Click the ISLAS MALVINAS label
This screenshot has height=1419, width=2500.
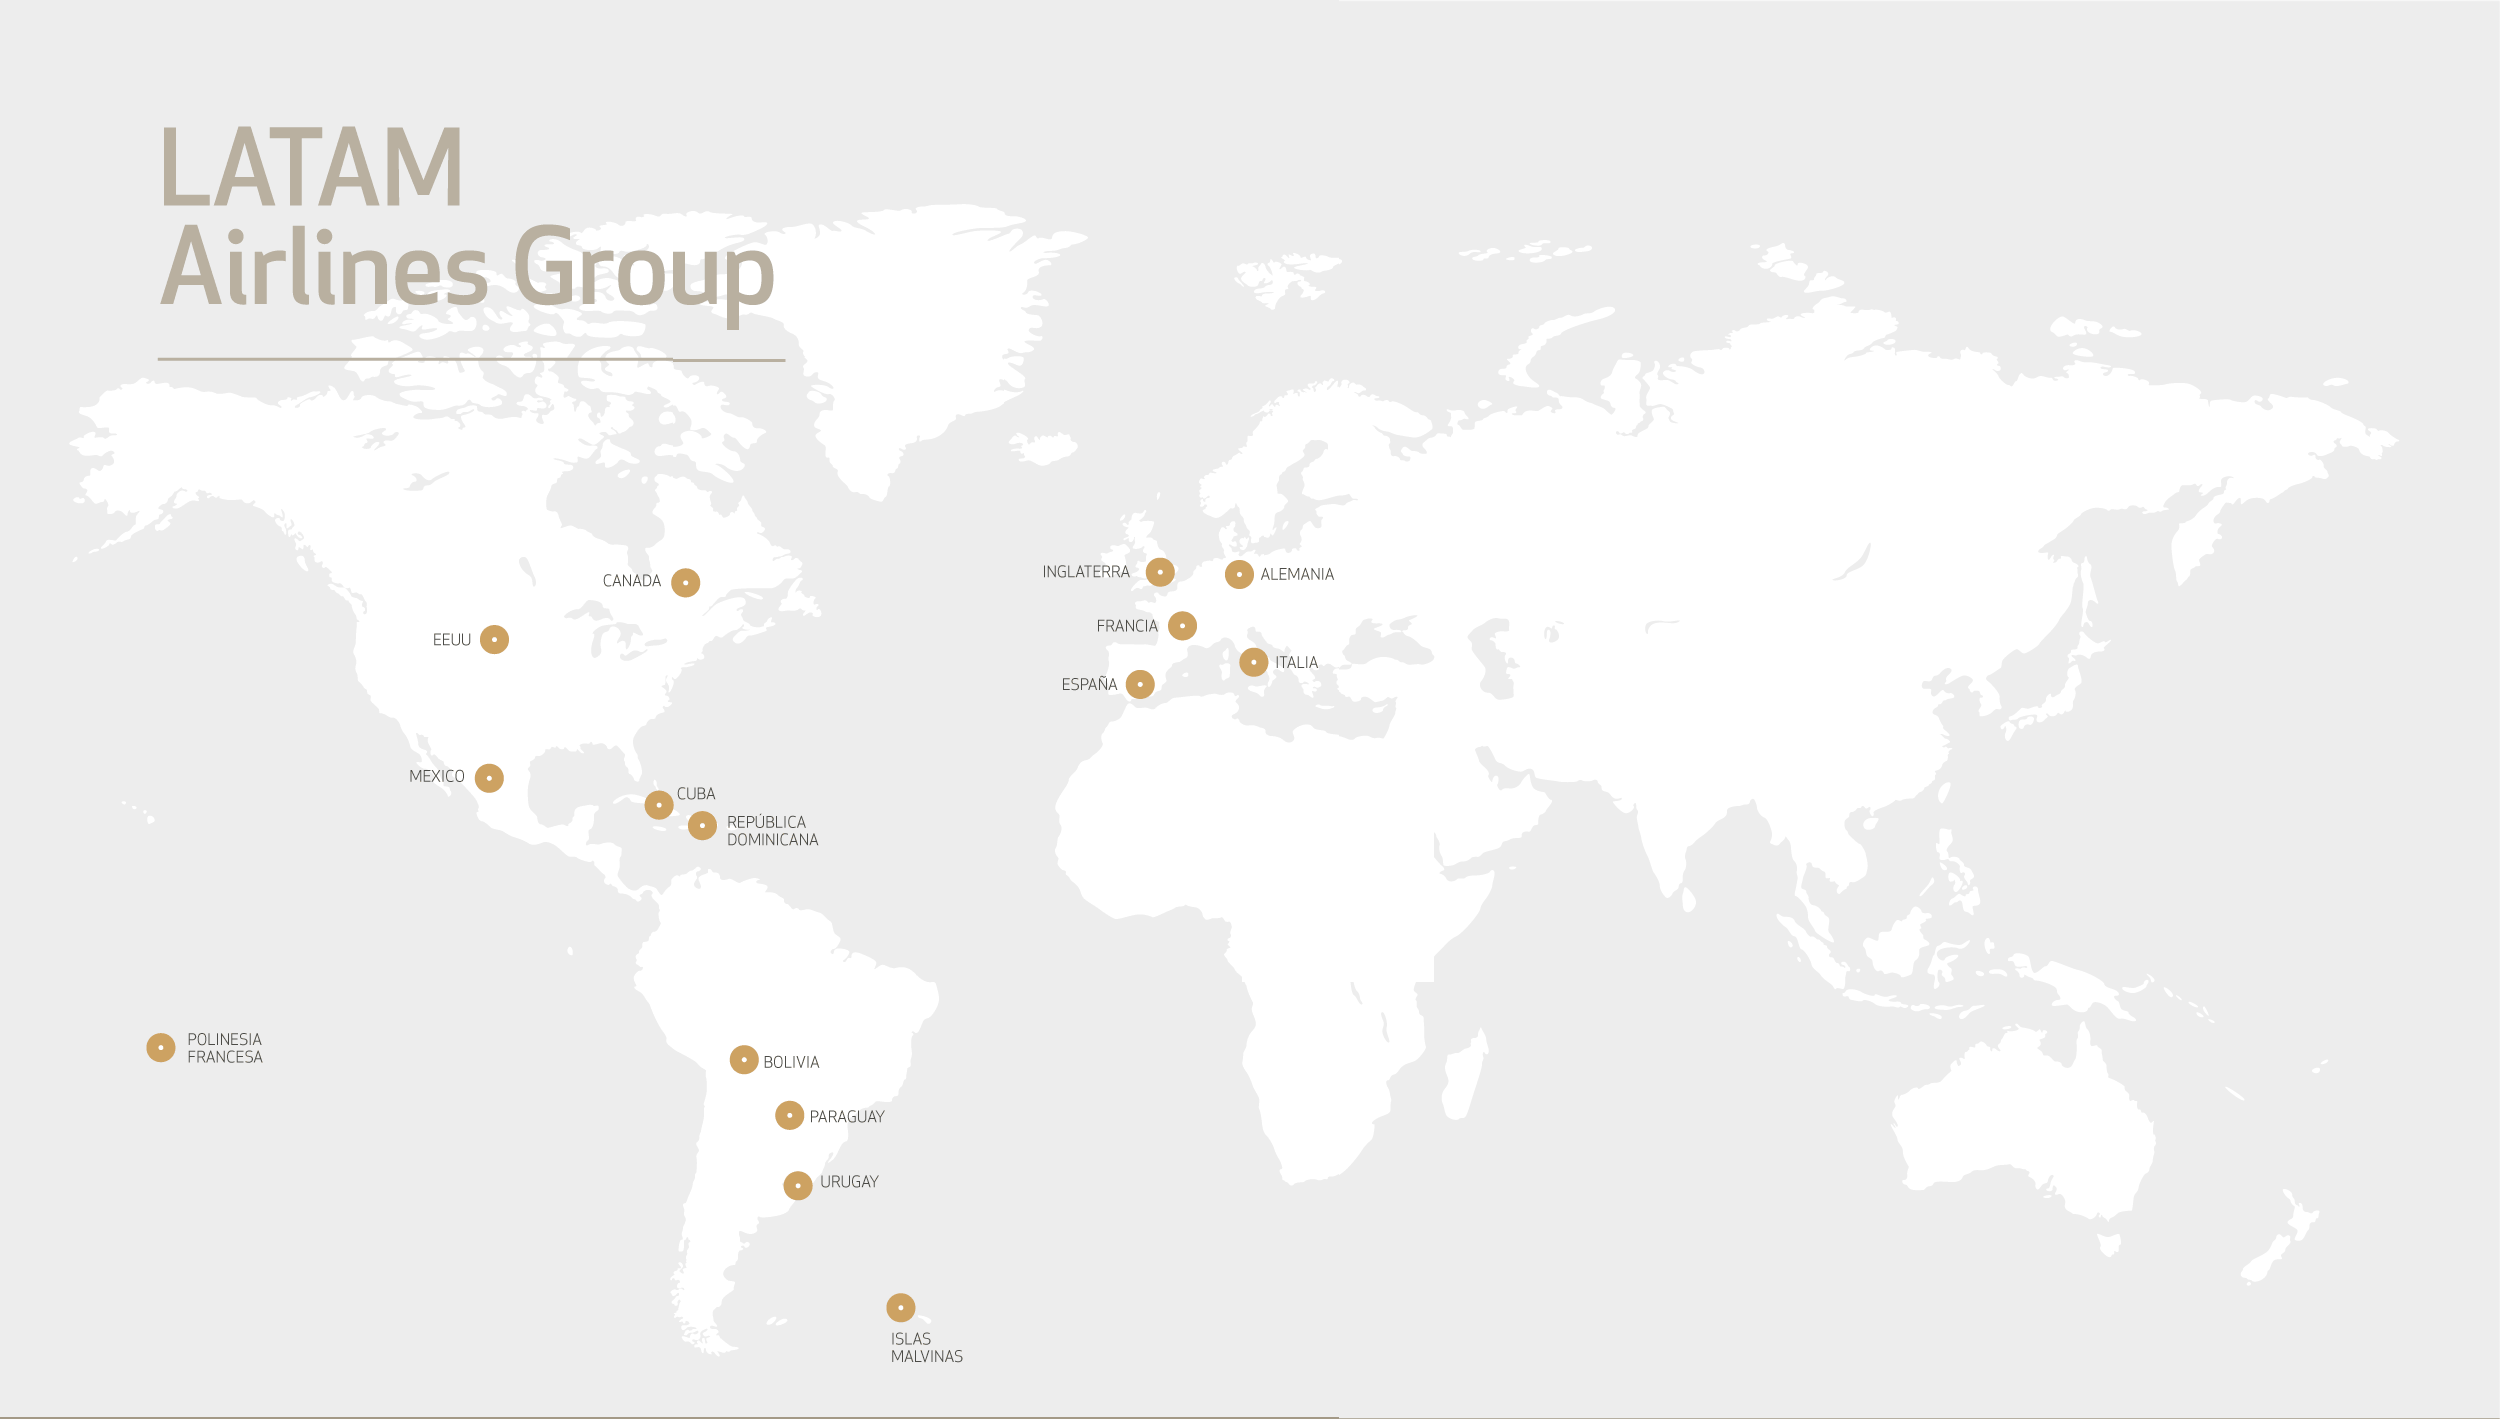click(927, 1348)
